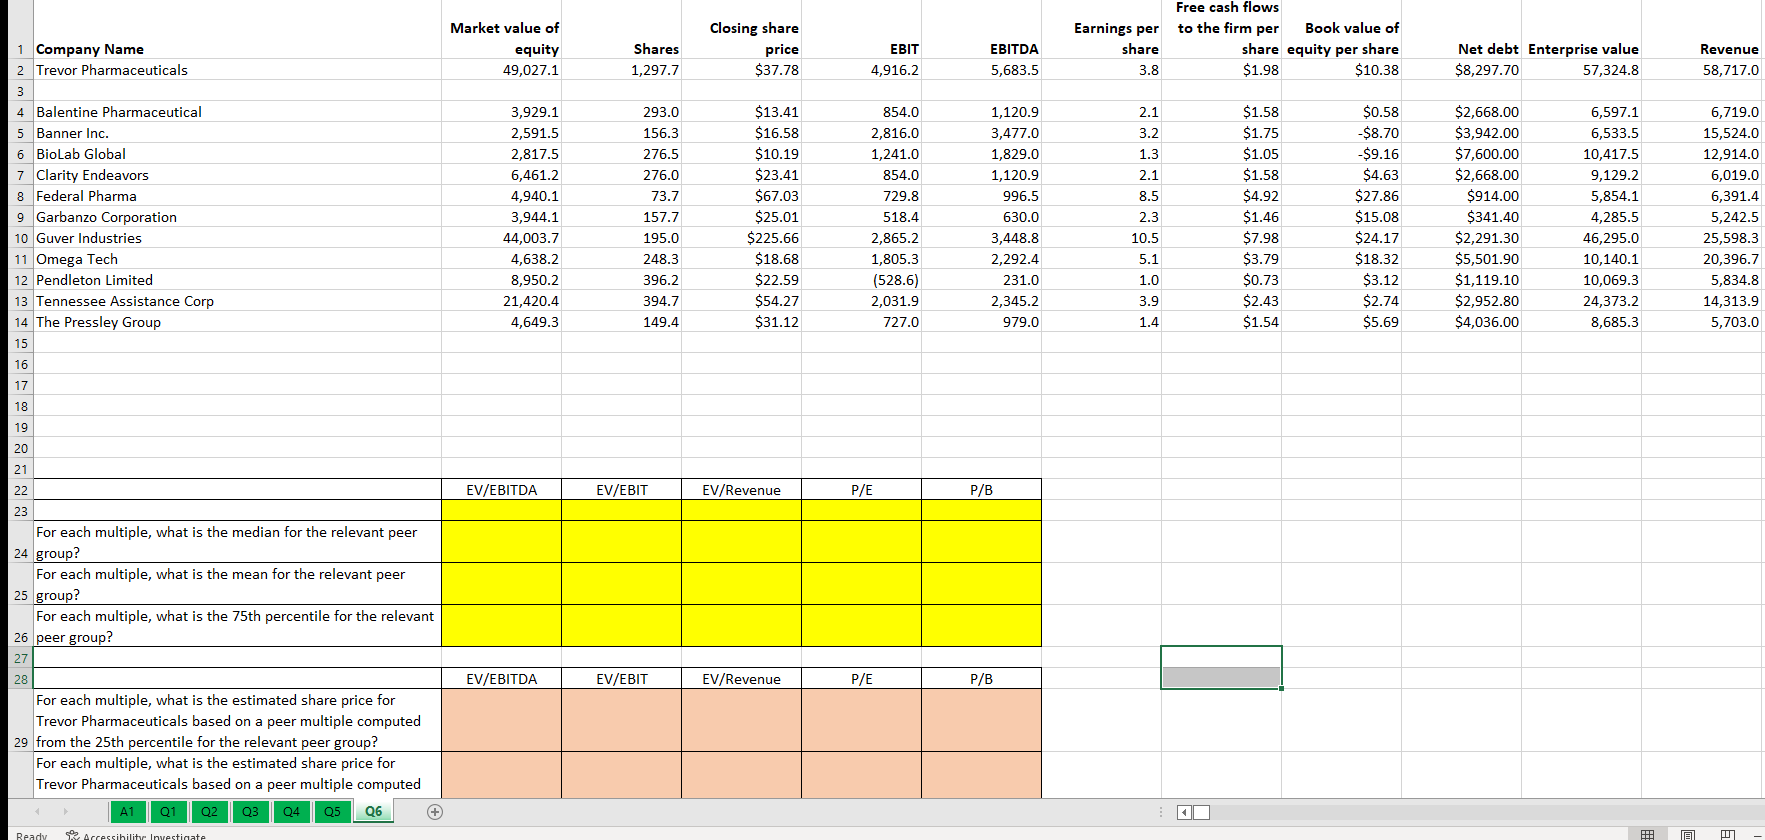Open the Q1 sheet tab

point(168,811)
